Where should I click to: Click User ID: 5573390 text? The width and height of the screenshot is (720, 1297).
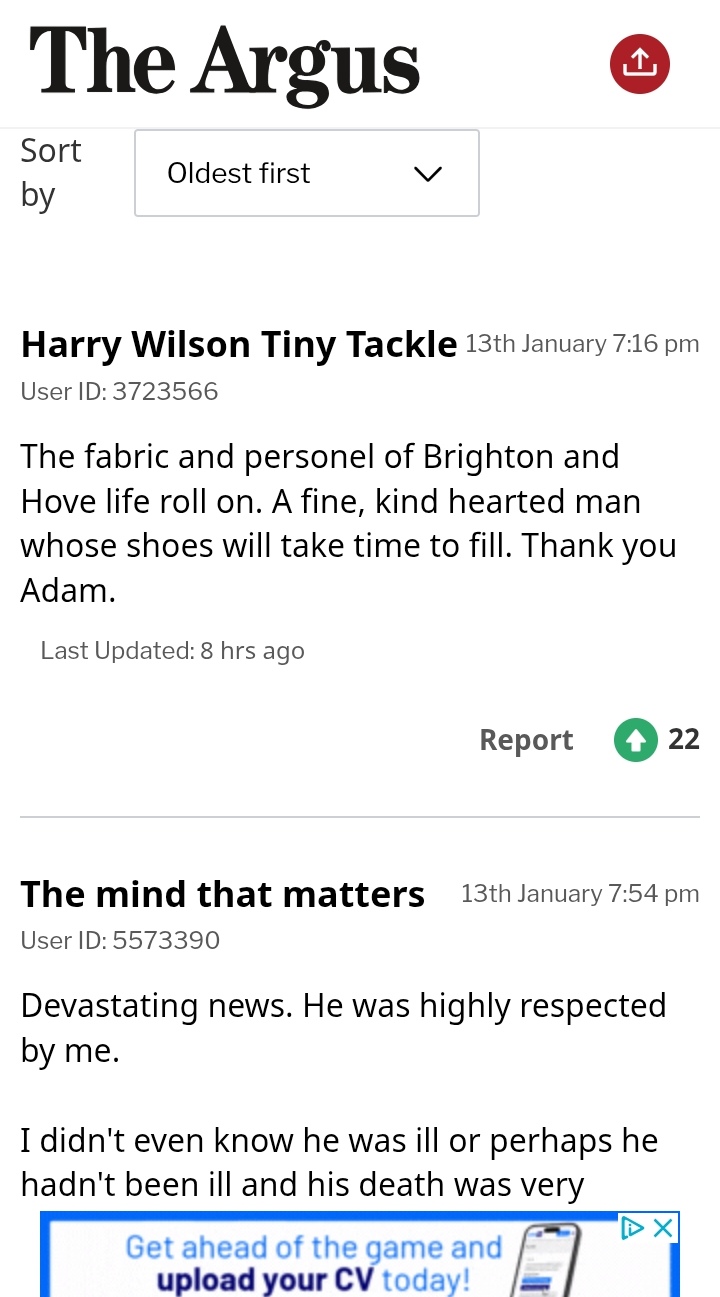pos(120,940)
